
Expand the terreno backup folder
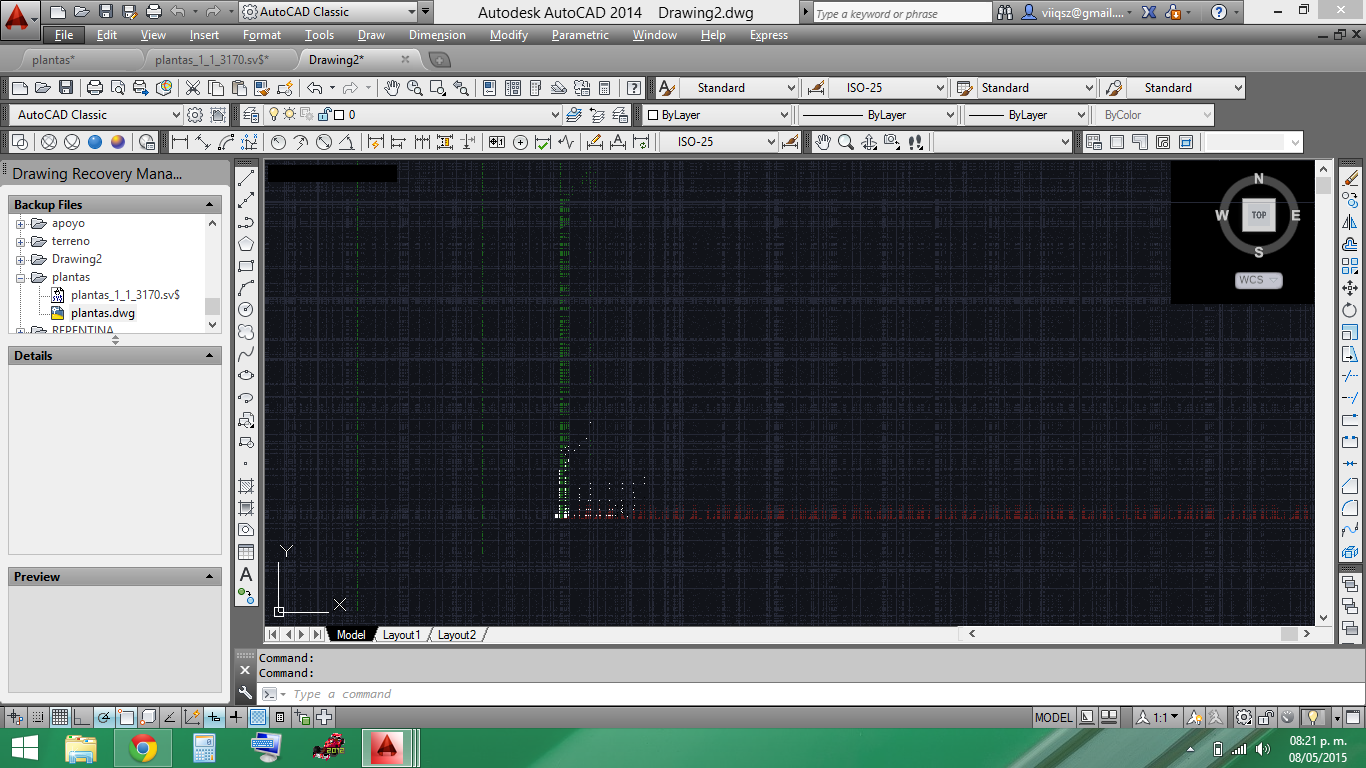coord(20,242)
